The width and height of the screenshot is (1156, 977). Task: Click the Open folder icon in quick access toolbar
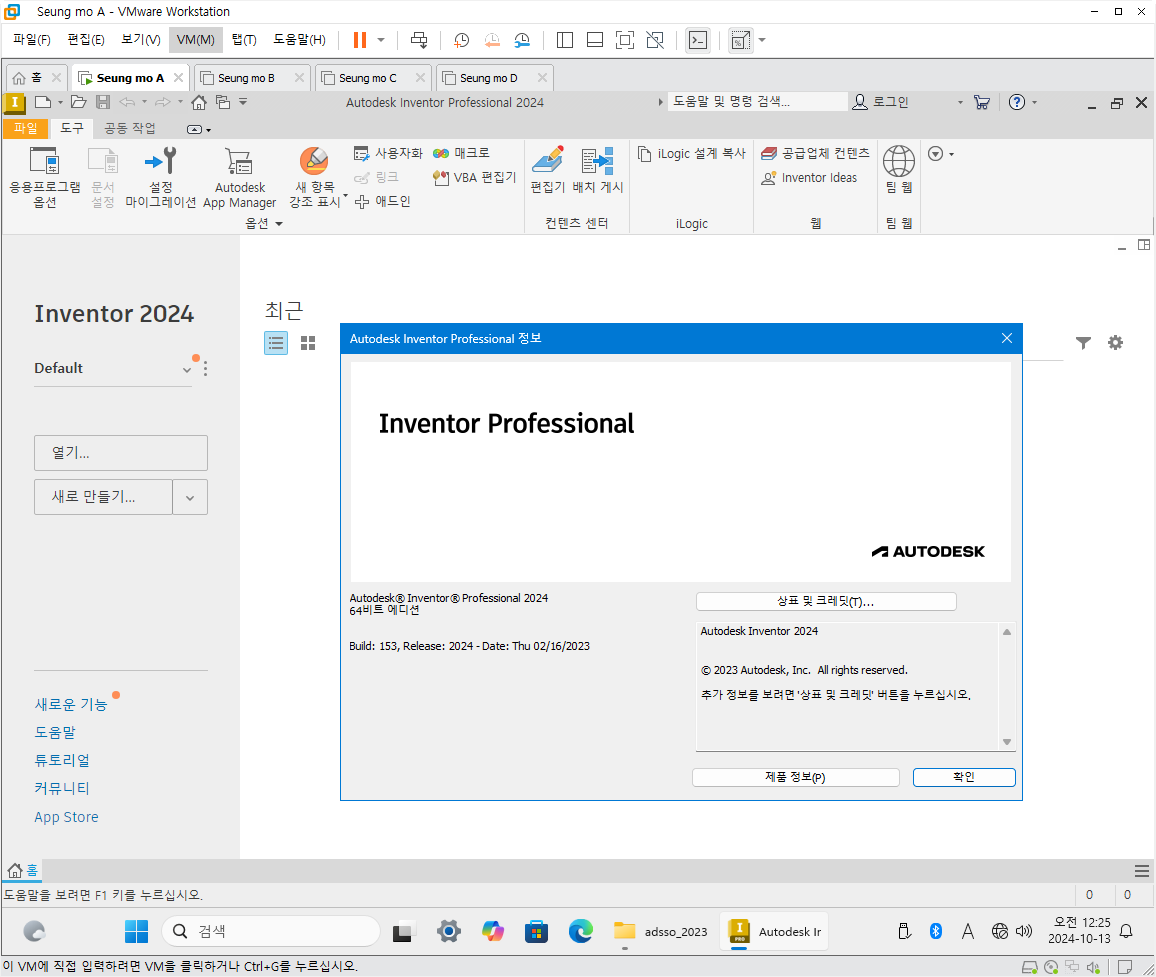tap(79, 102)
